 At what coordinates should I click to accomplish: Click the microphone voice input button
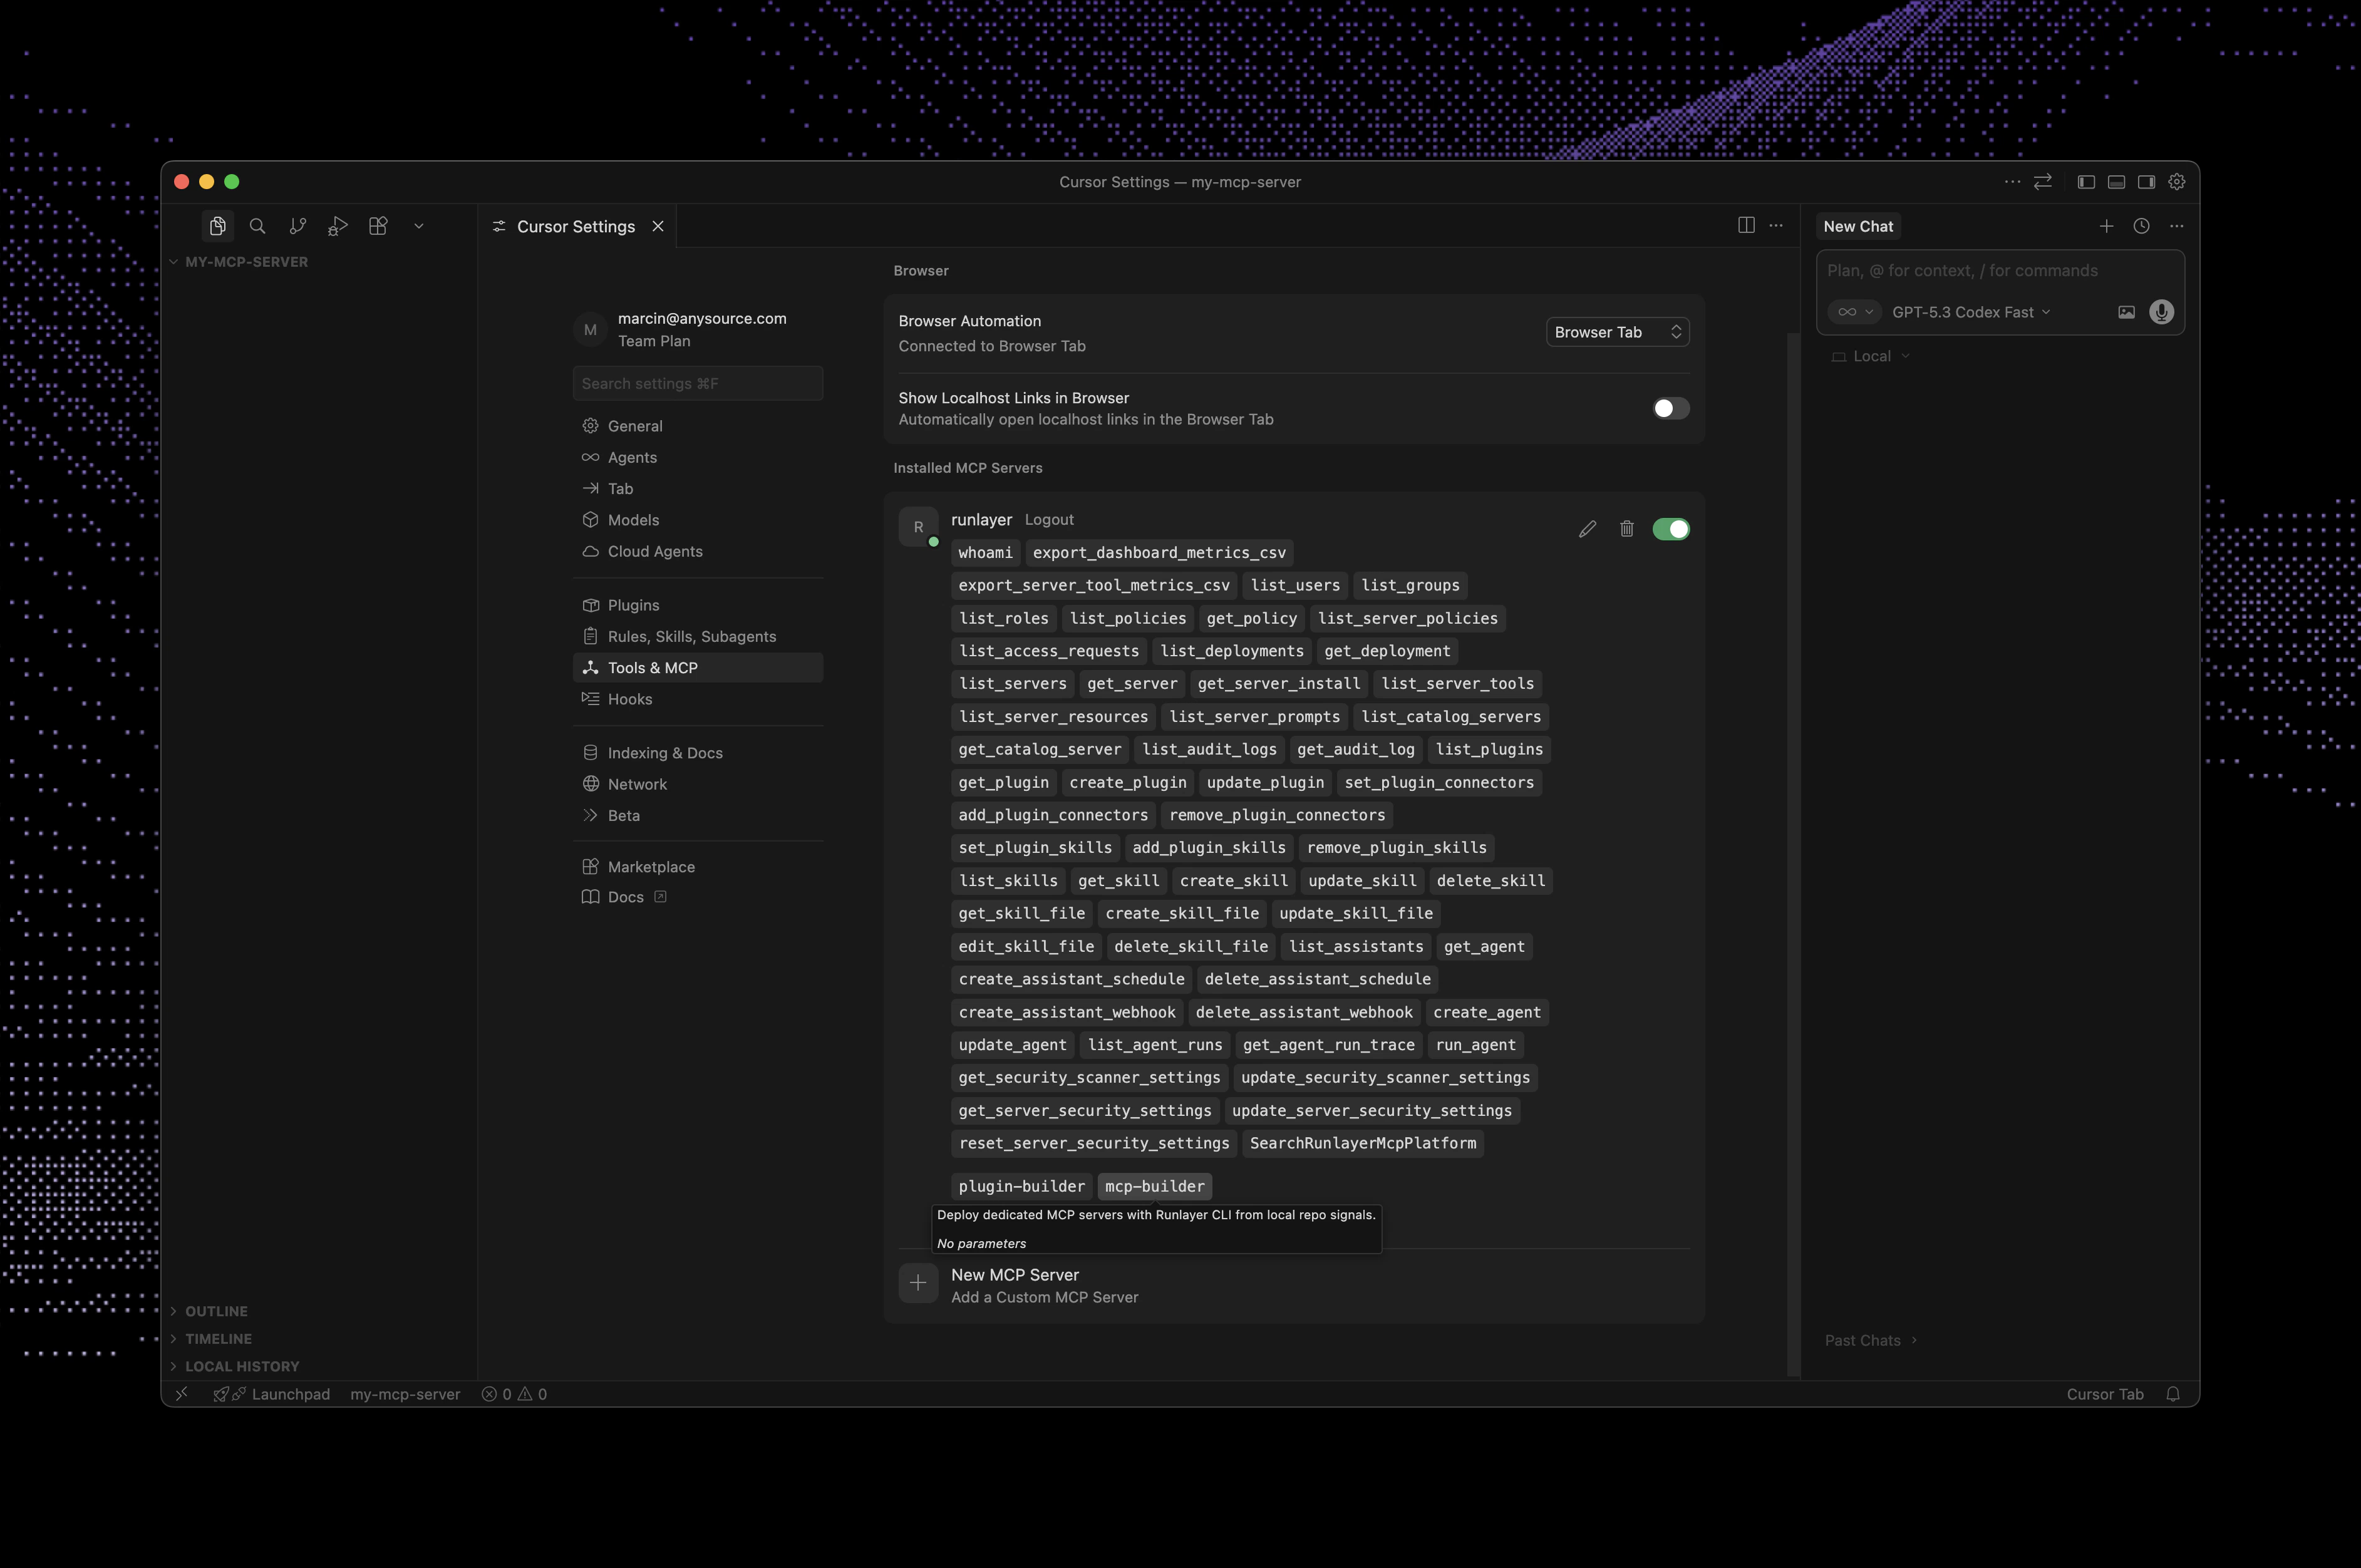[x=2161, y=312]
